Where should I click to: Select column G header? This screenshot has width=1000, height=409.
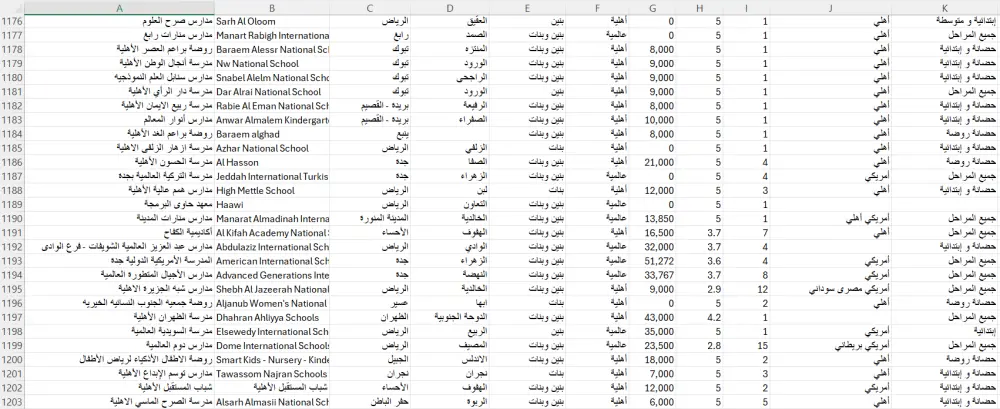[652, 8]
